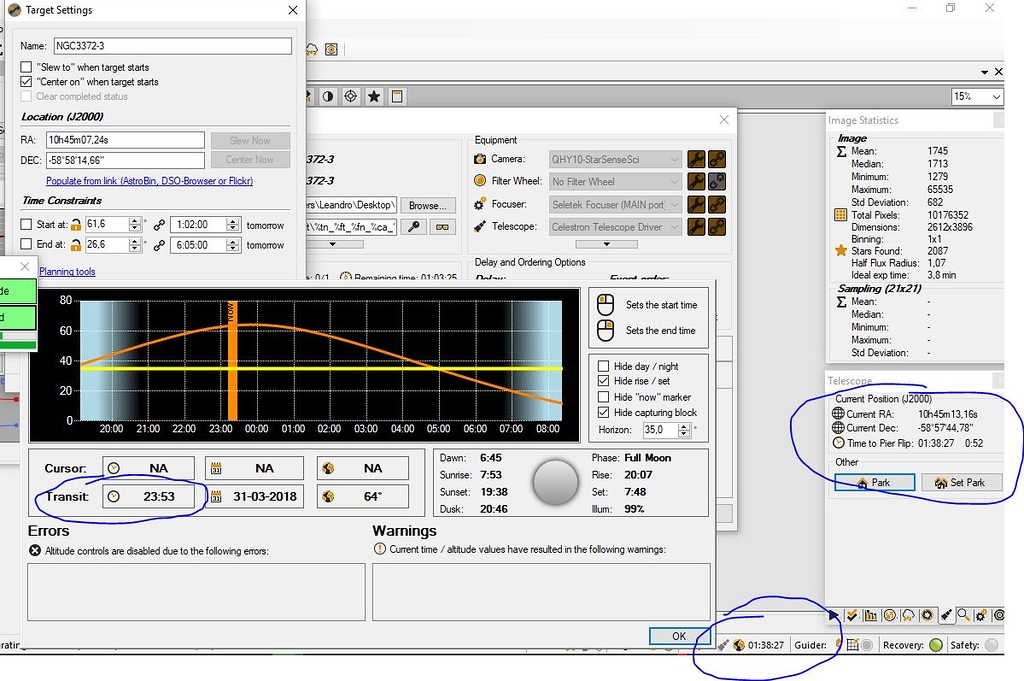This screenshot has height=681, width=1024.
Task: Toggle the Hide day / night checkbox
Action: 605,366
